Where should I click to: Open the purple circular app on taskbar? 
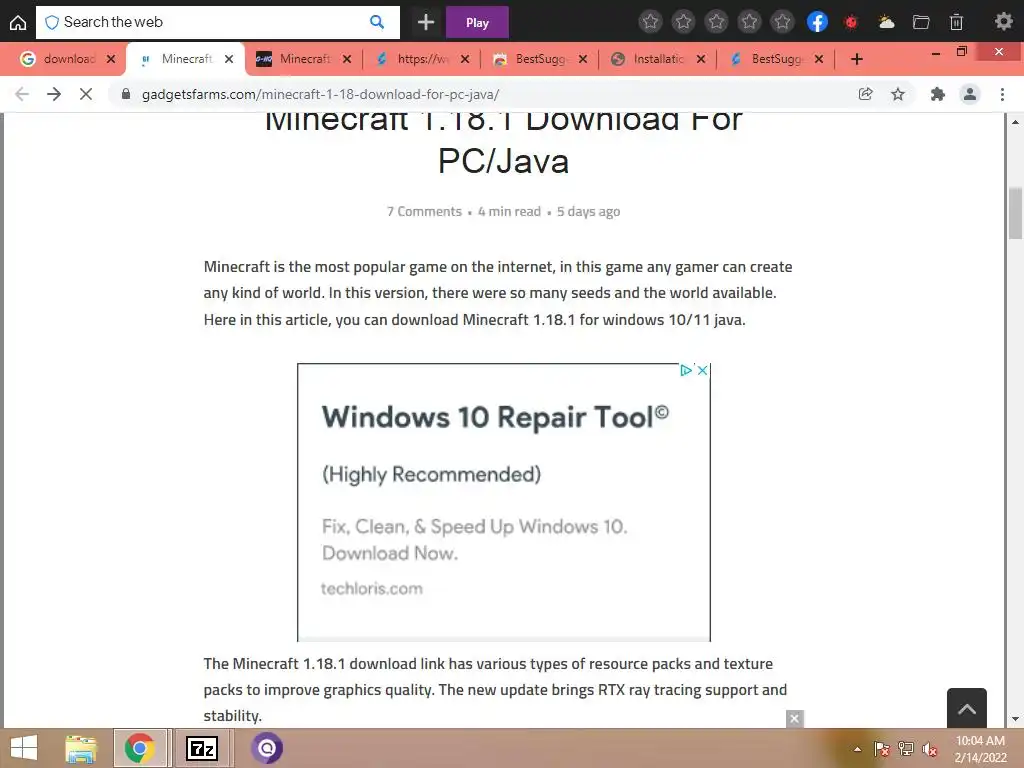(x=266, y=748)
